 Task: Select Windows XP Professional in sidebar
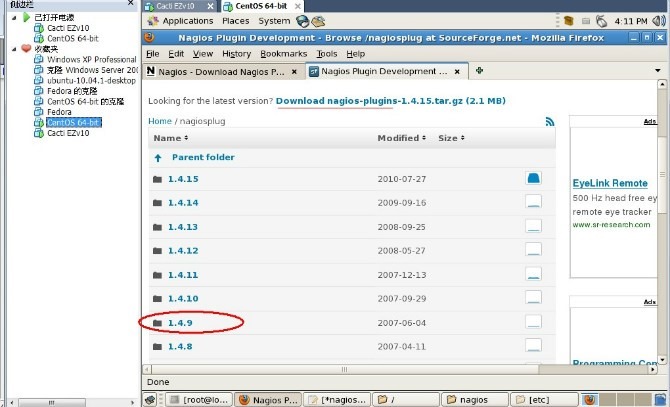point(91,59)
